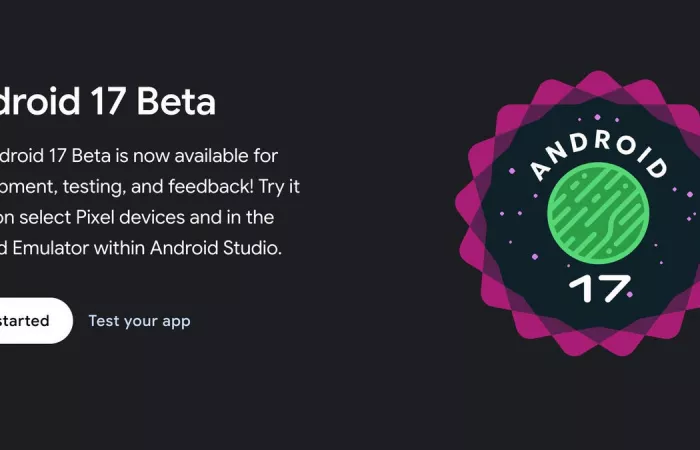
Task: Click the purple dot beside the badge's 17
Action: pyautogui.click(x=630, y=295)
